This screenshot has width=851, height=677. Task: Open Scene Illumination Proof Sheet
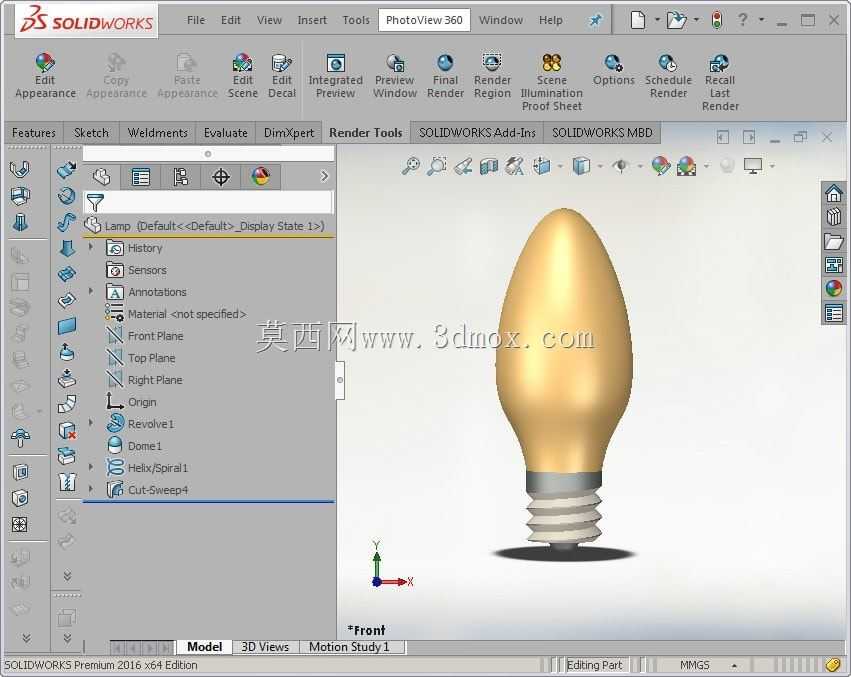point(551,83)
